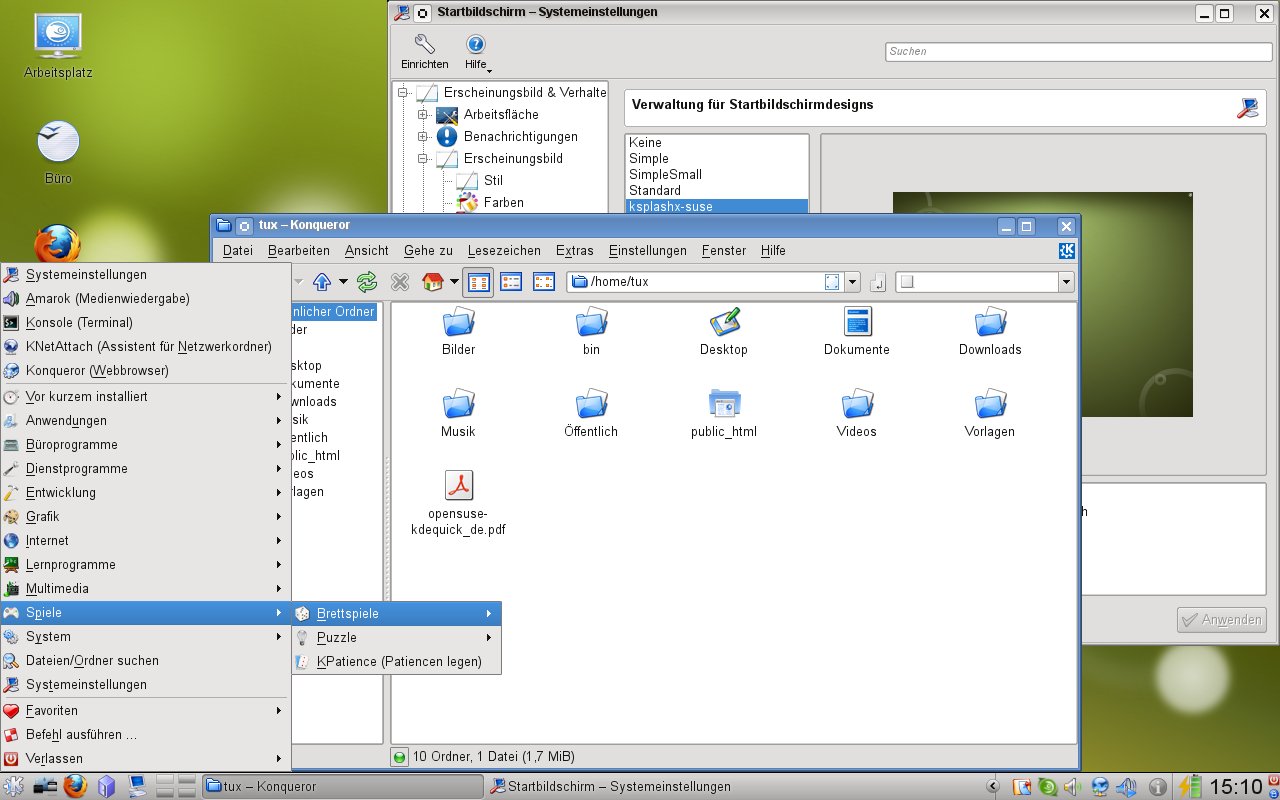
Task: Switch Konqueror to detailed list view
Action: point(511,282)
